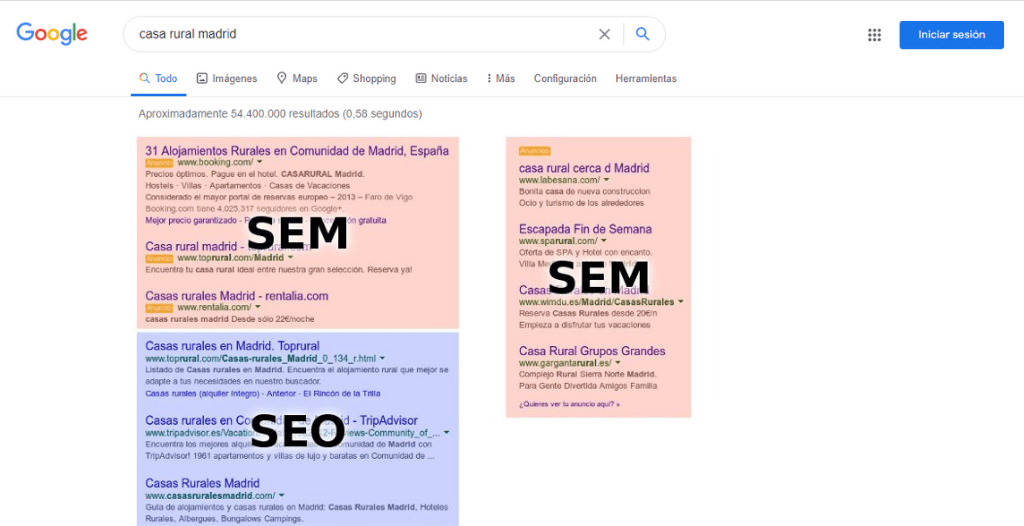The width and height of the screenshot is (1024, 526).
Task: Open the Imágenes tab
Action: pyautogui.click(x=227, y=78)
